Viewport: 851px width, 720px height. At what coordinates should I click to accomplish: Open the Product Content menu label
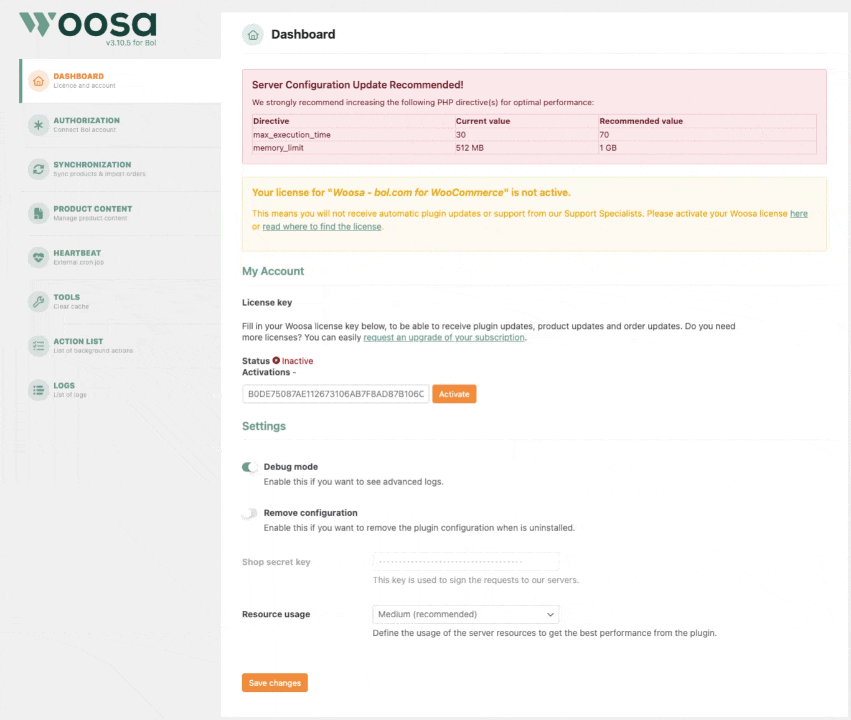[x=93, y=209]
